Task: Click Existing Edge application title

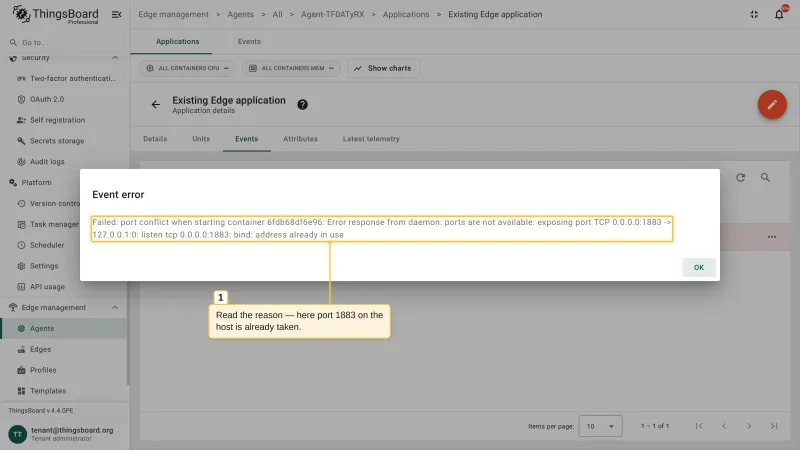Action: (229, 100)
